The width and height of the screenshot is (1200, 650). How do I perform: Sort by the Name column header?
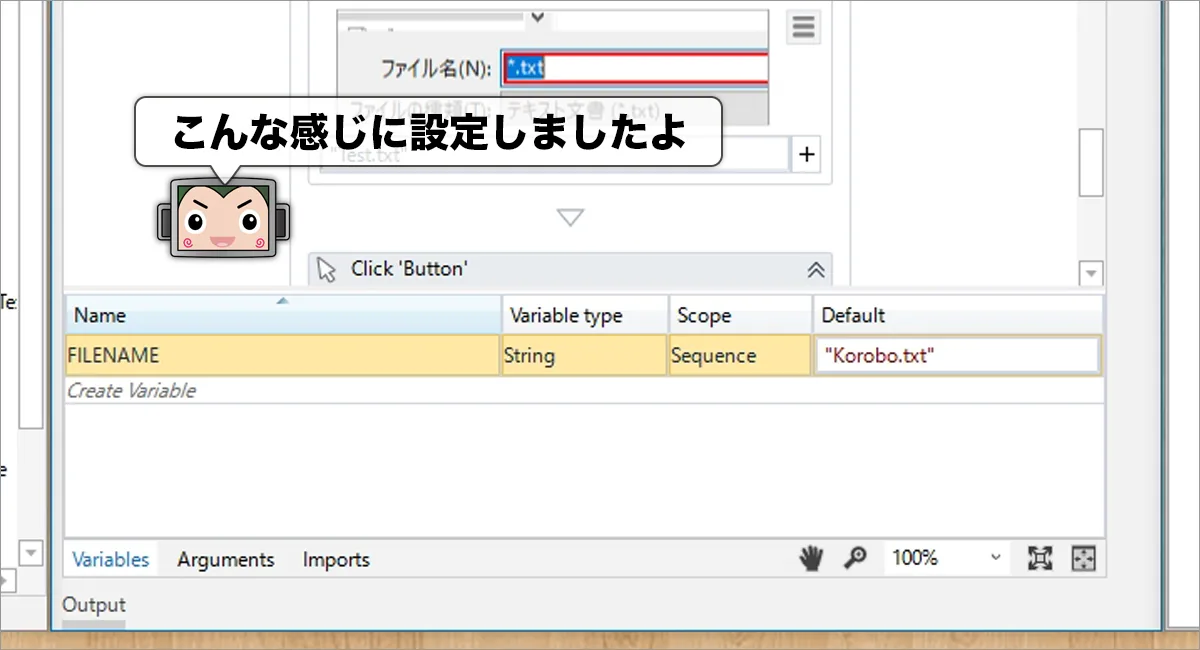coord(283,315)
